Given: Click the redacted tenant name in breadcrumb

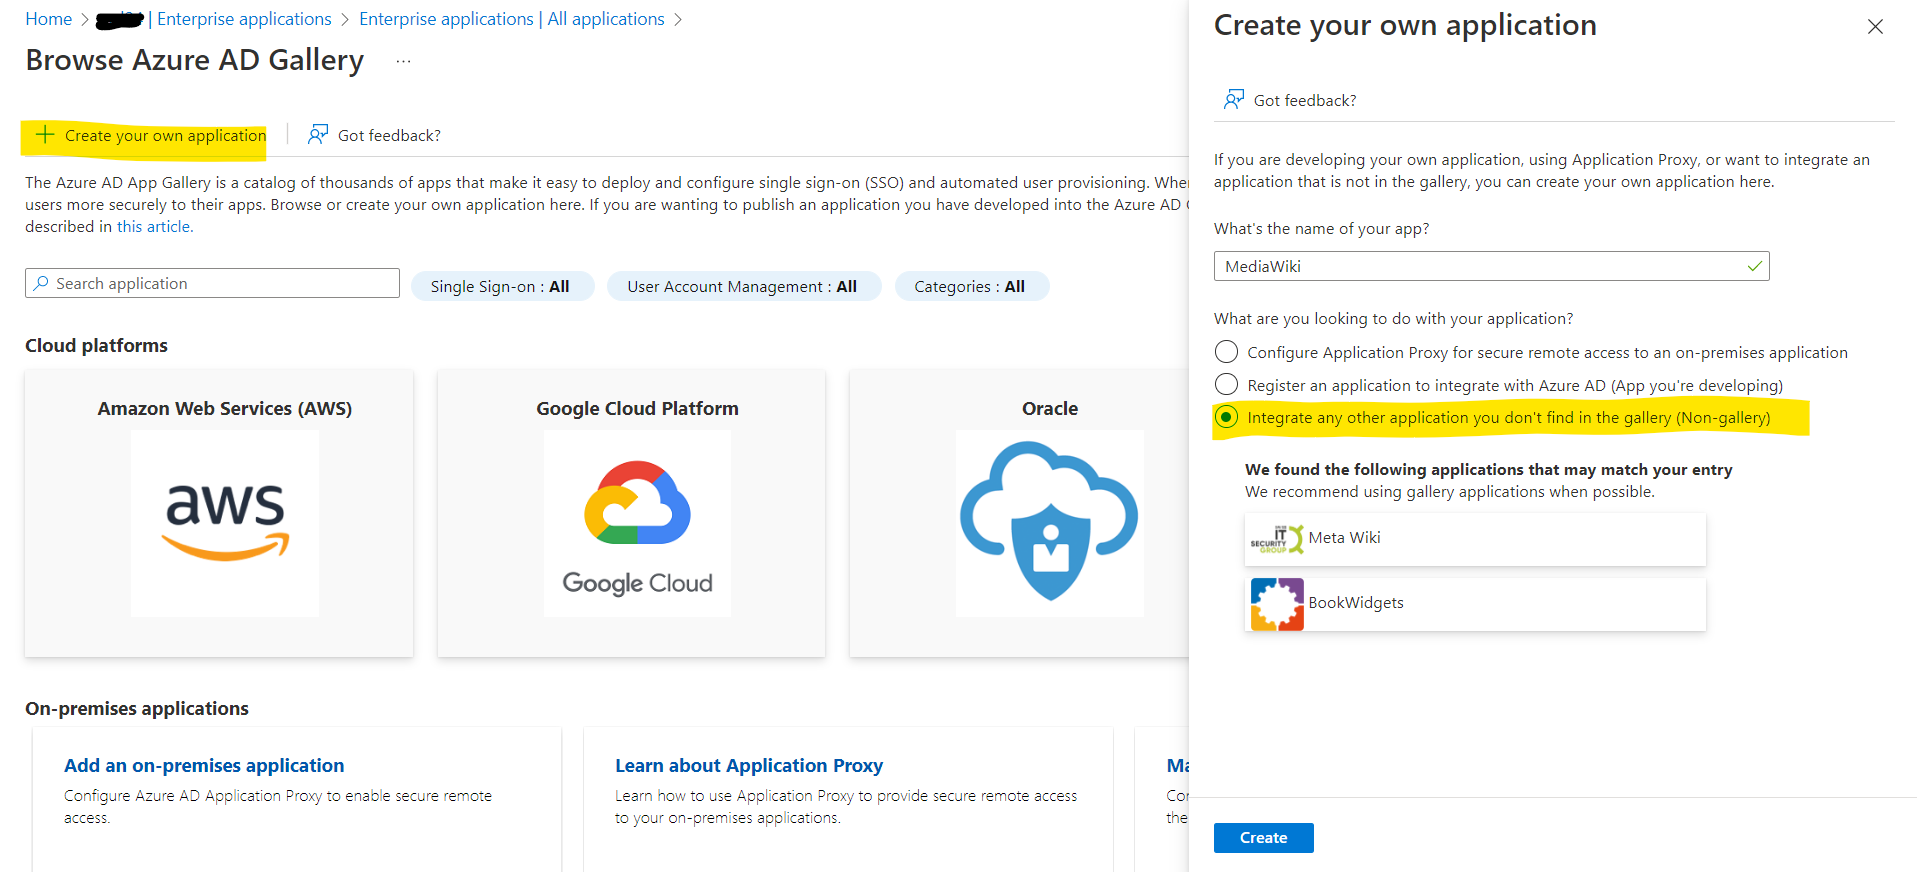Looking at the screenshot, I should (120, 20).
